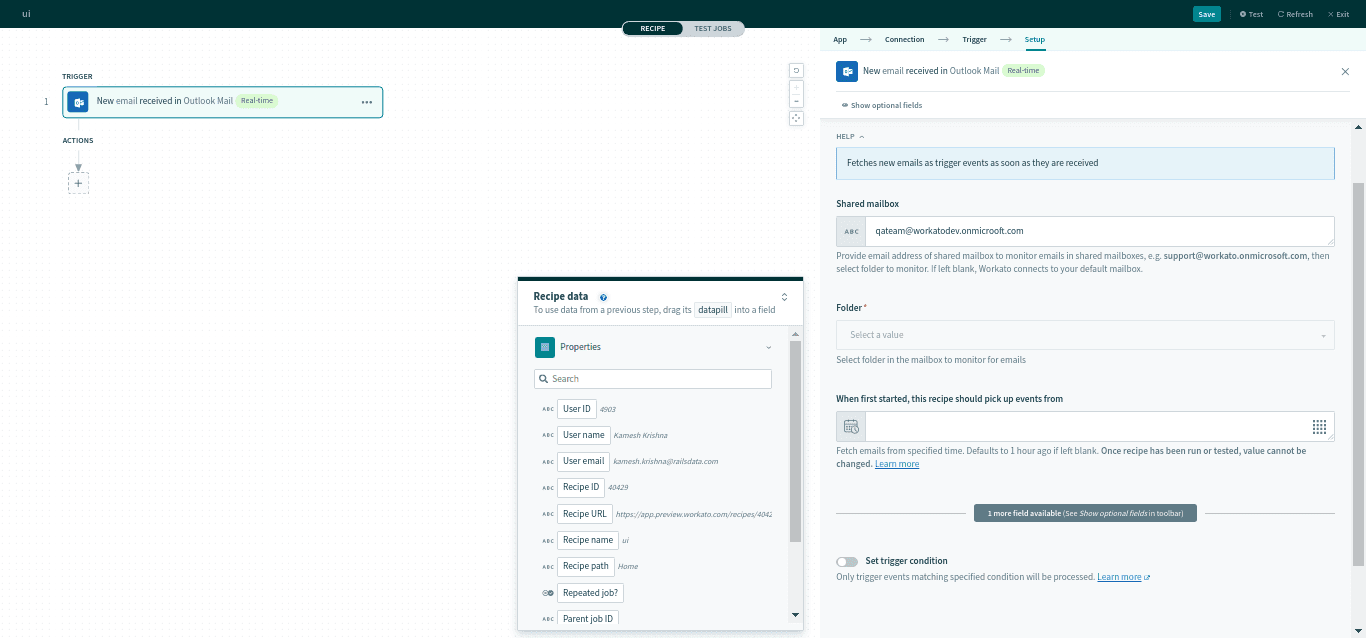Enable the Set trigger condition toggle

pos(847,561)
